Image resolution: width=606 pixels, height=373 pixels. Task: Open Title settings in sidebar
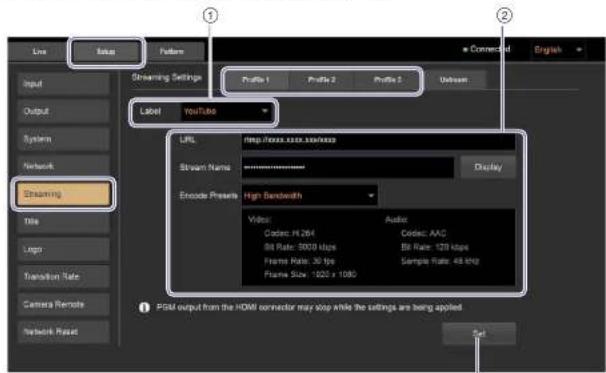tap(63, 221)
